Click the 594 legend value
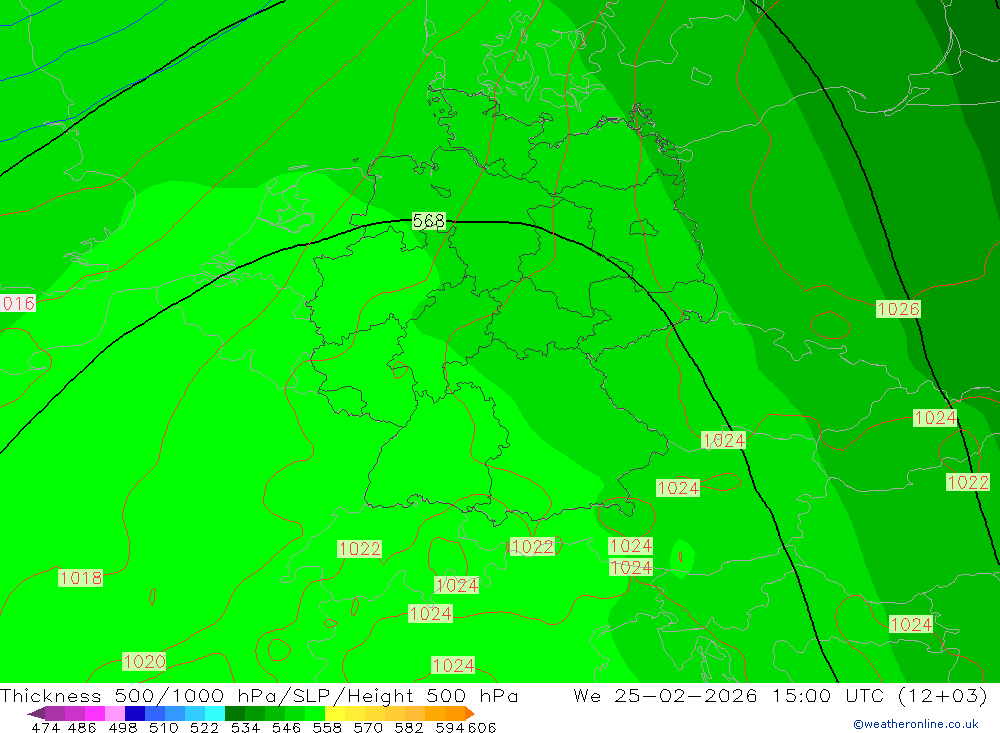Viewport: 1000px width, 733px height. [x=450, y=728]
